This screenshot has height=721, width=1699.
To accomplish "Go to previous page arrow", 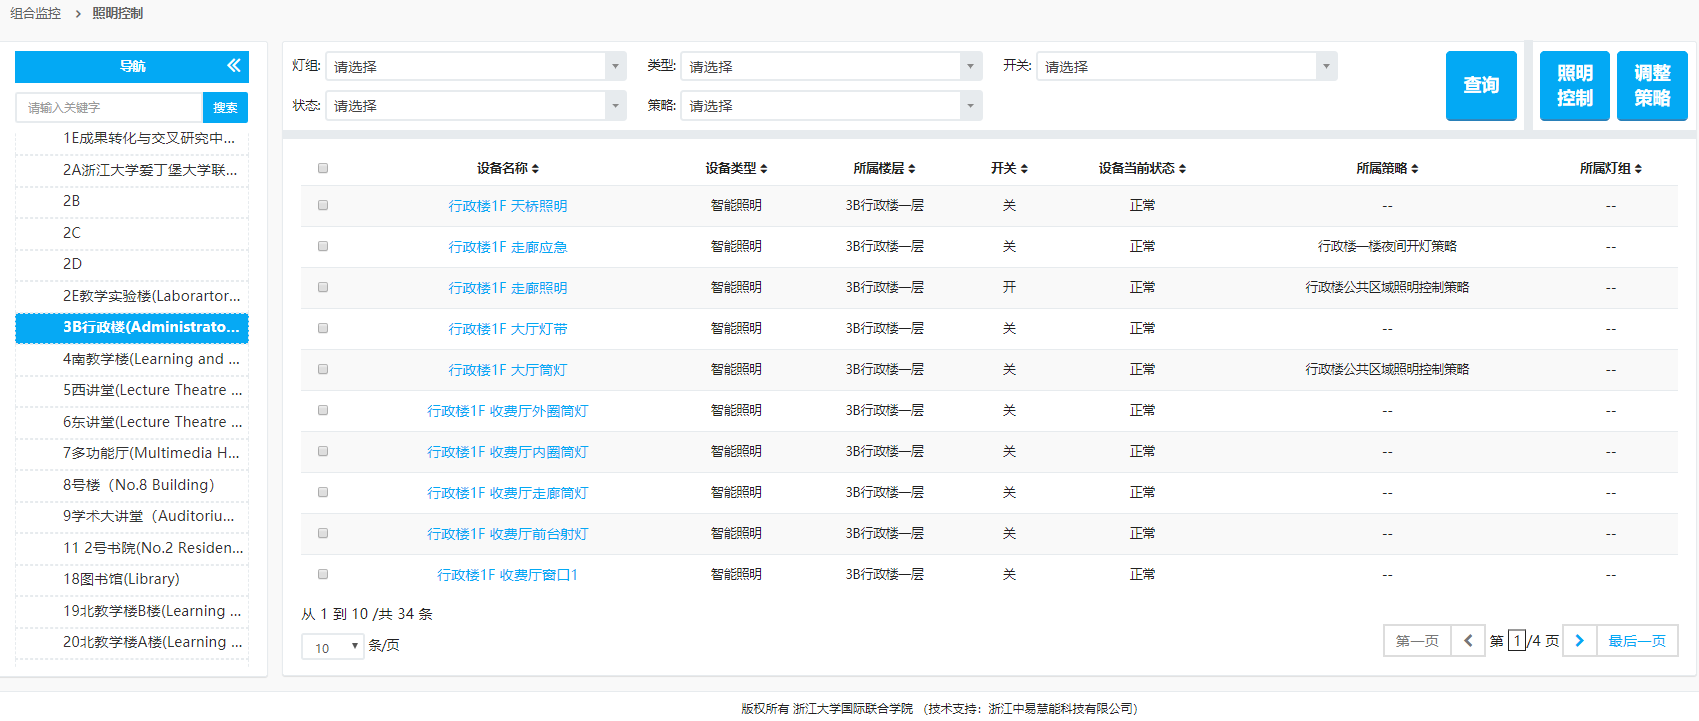I will (1468, 641).
